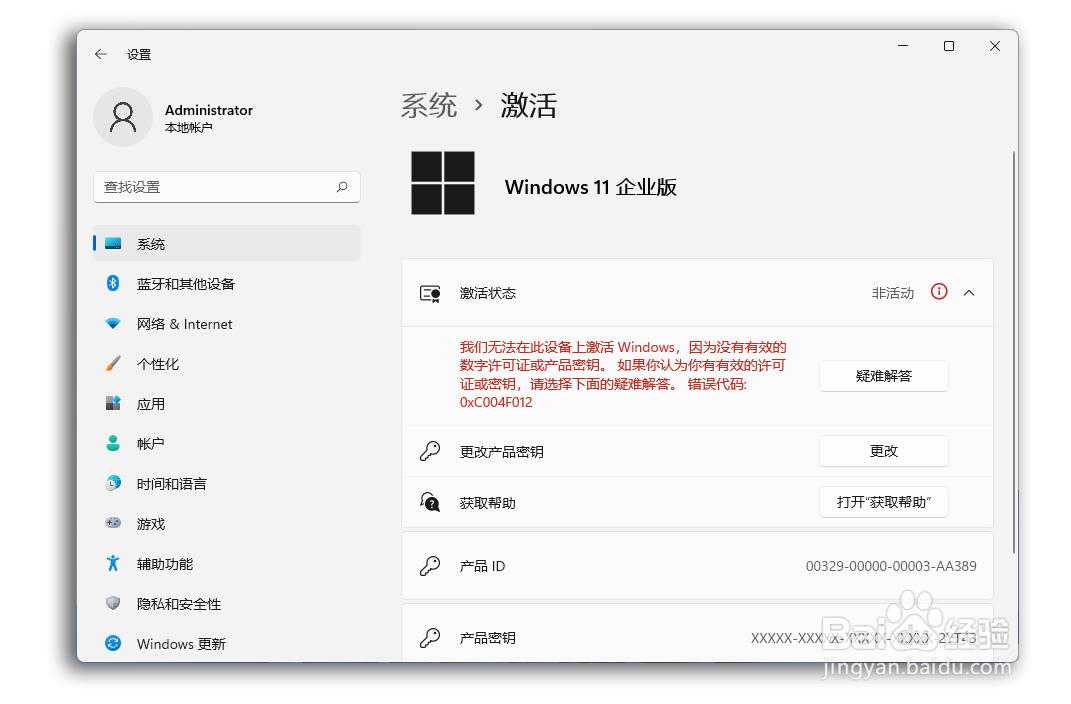Open 辅助功能 settings
This screenshot has width=1071, height=704.
[227, 564]
